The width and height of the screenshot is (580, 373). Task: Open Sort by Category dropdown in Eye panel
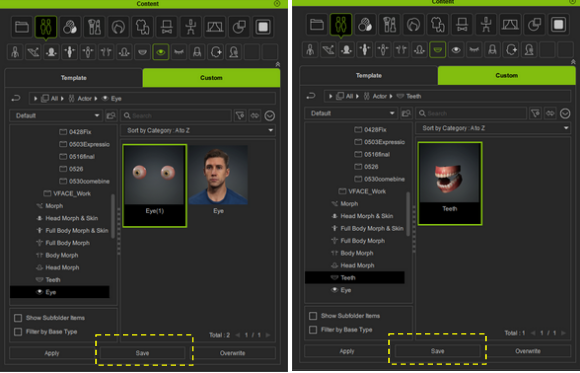pos(198,131)
